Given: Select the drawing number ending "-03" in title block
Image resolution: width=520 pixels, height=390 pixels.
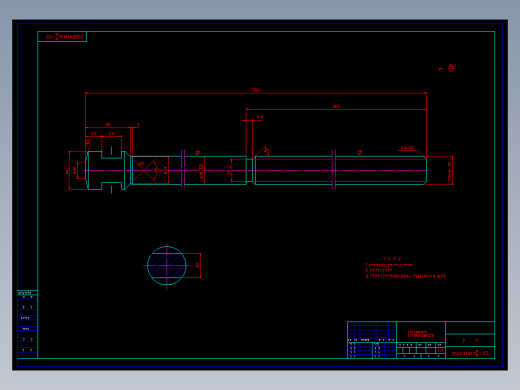Looking at the screenshot, I should coord(470,353).
